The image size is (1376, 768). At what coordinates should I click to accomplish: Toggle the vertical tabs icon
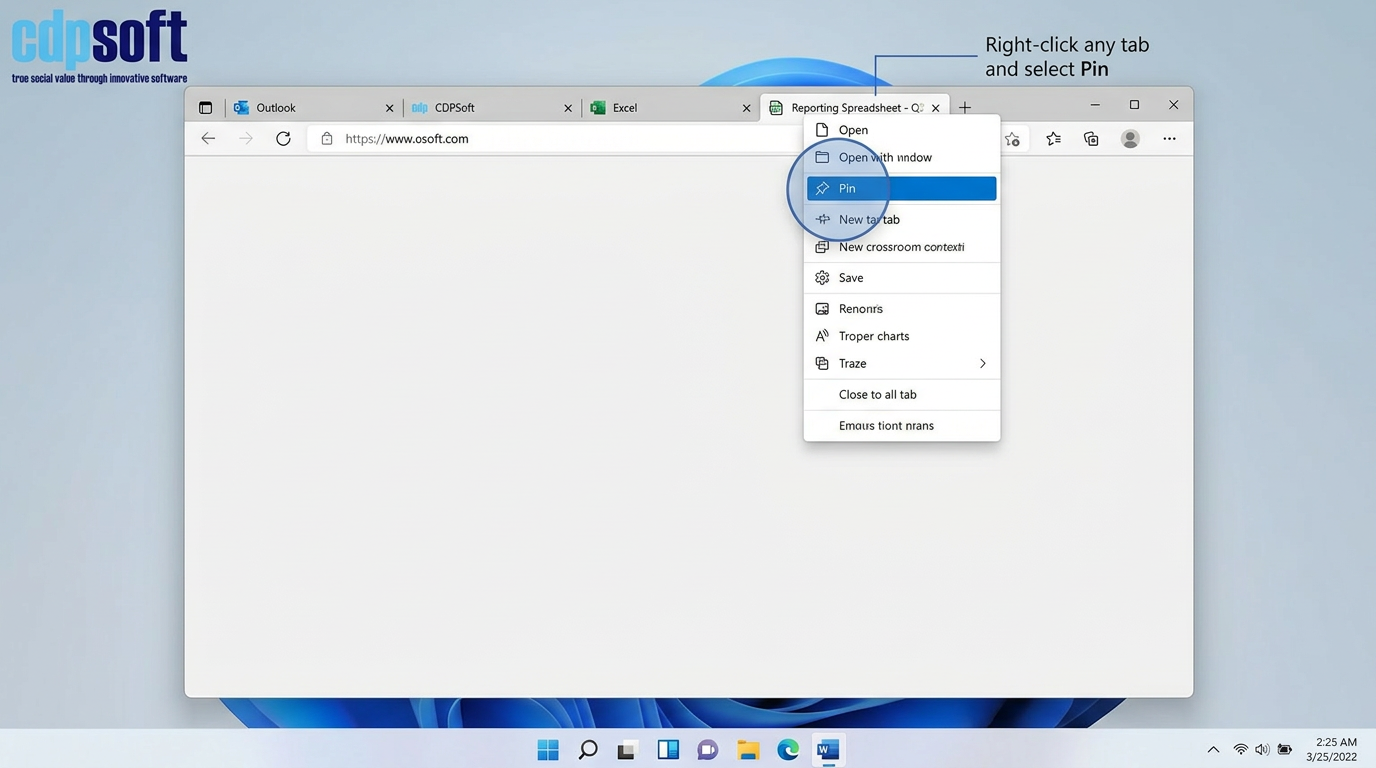tap(205, 108)
